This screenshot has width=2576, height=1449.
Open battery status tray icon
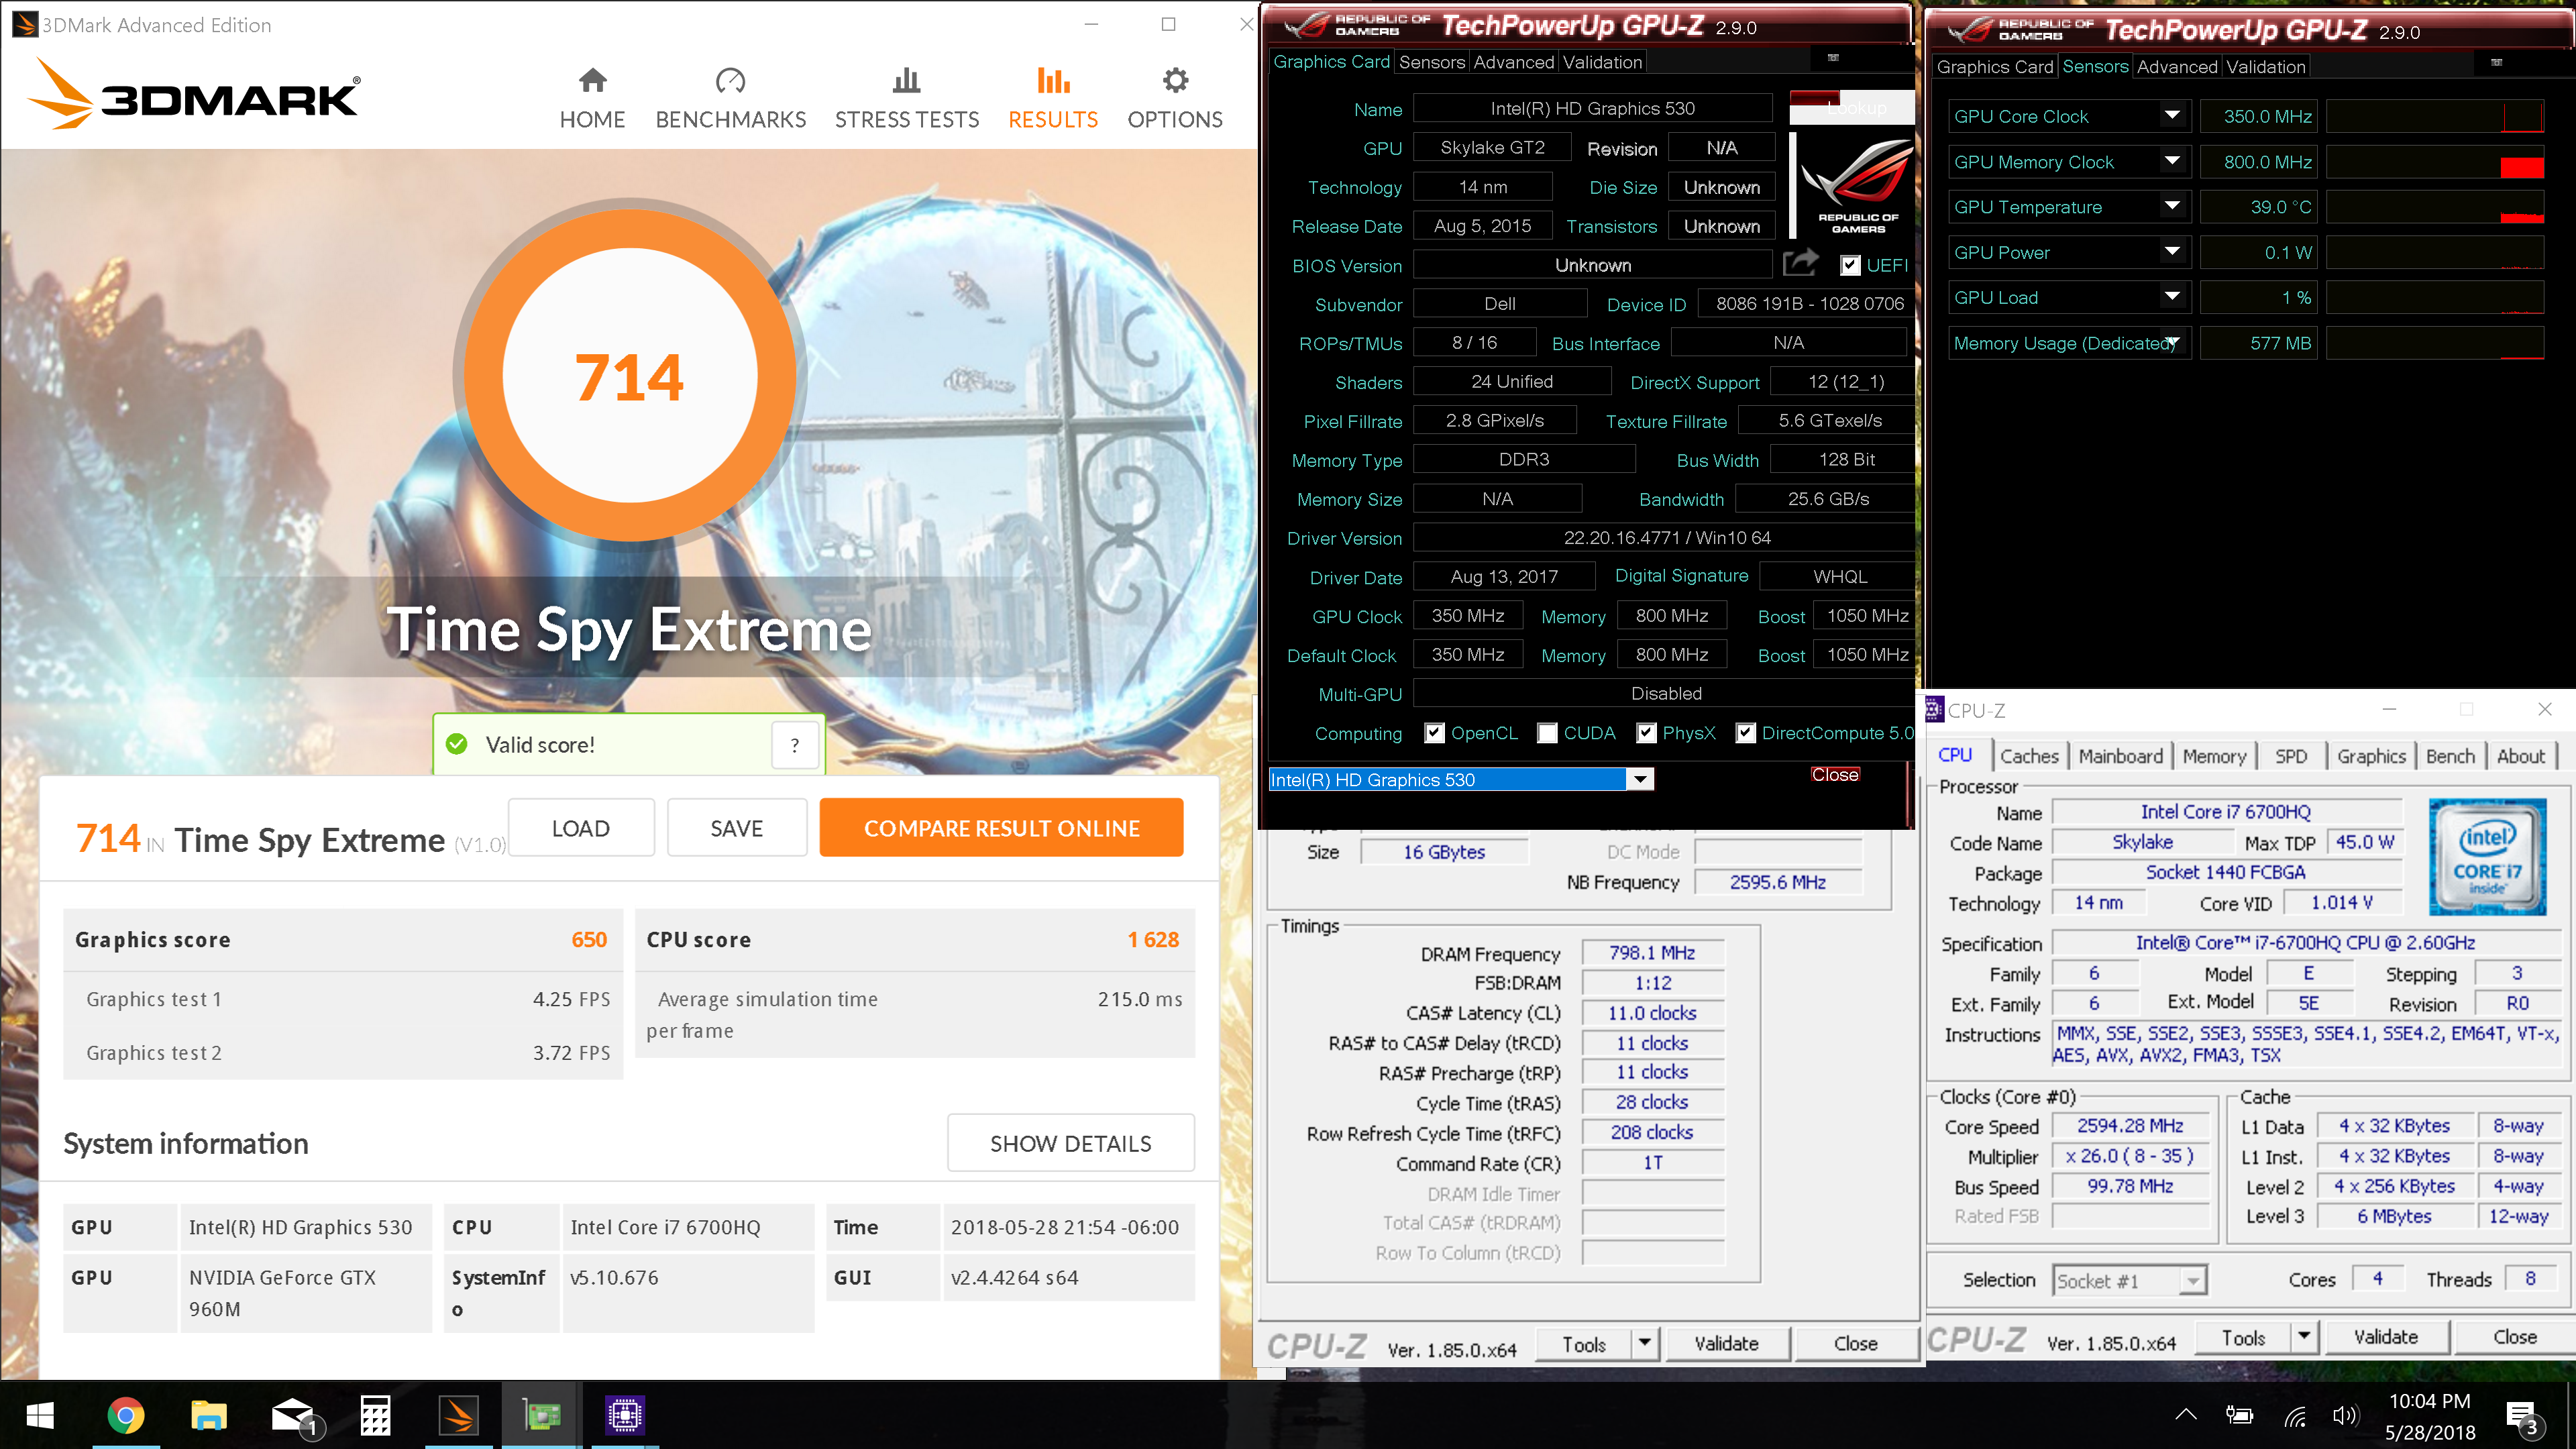[2240, 1415]
